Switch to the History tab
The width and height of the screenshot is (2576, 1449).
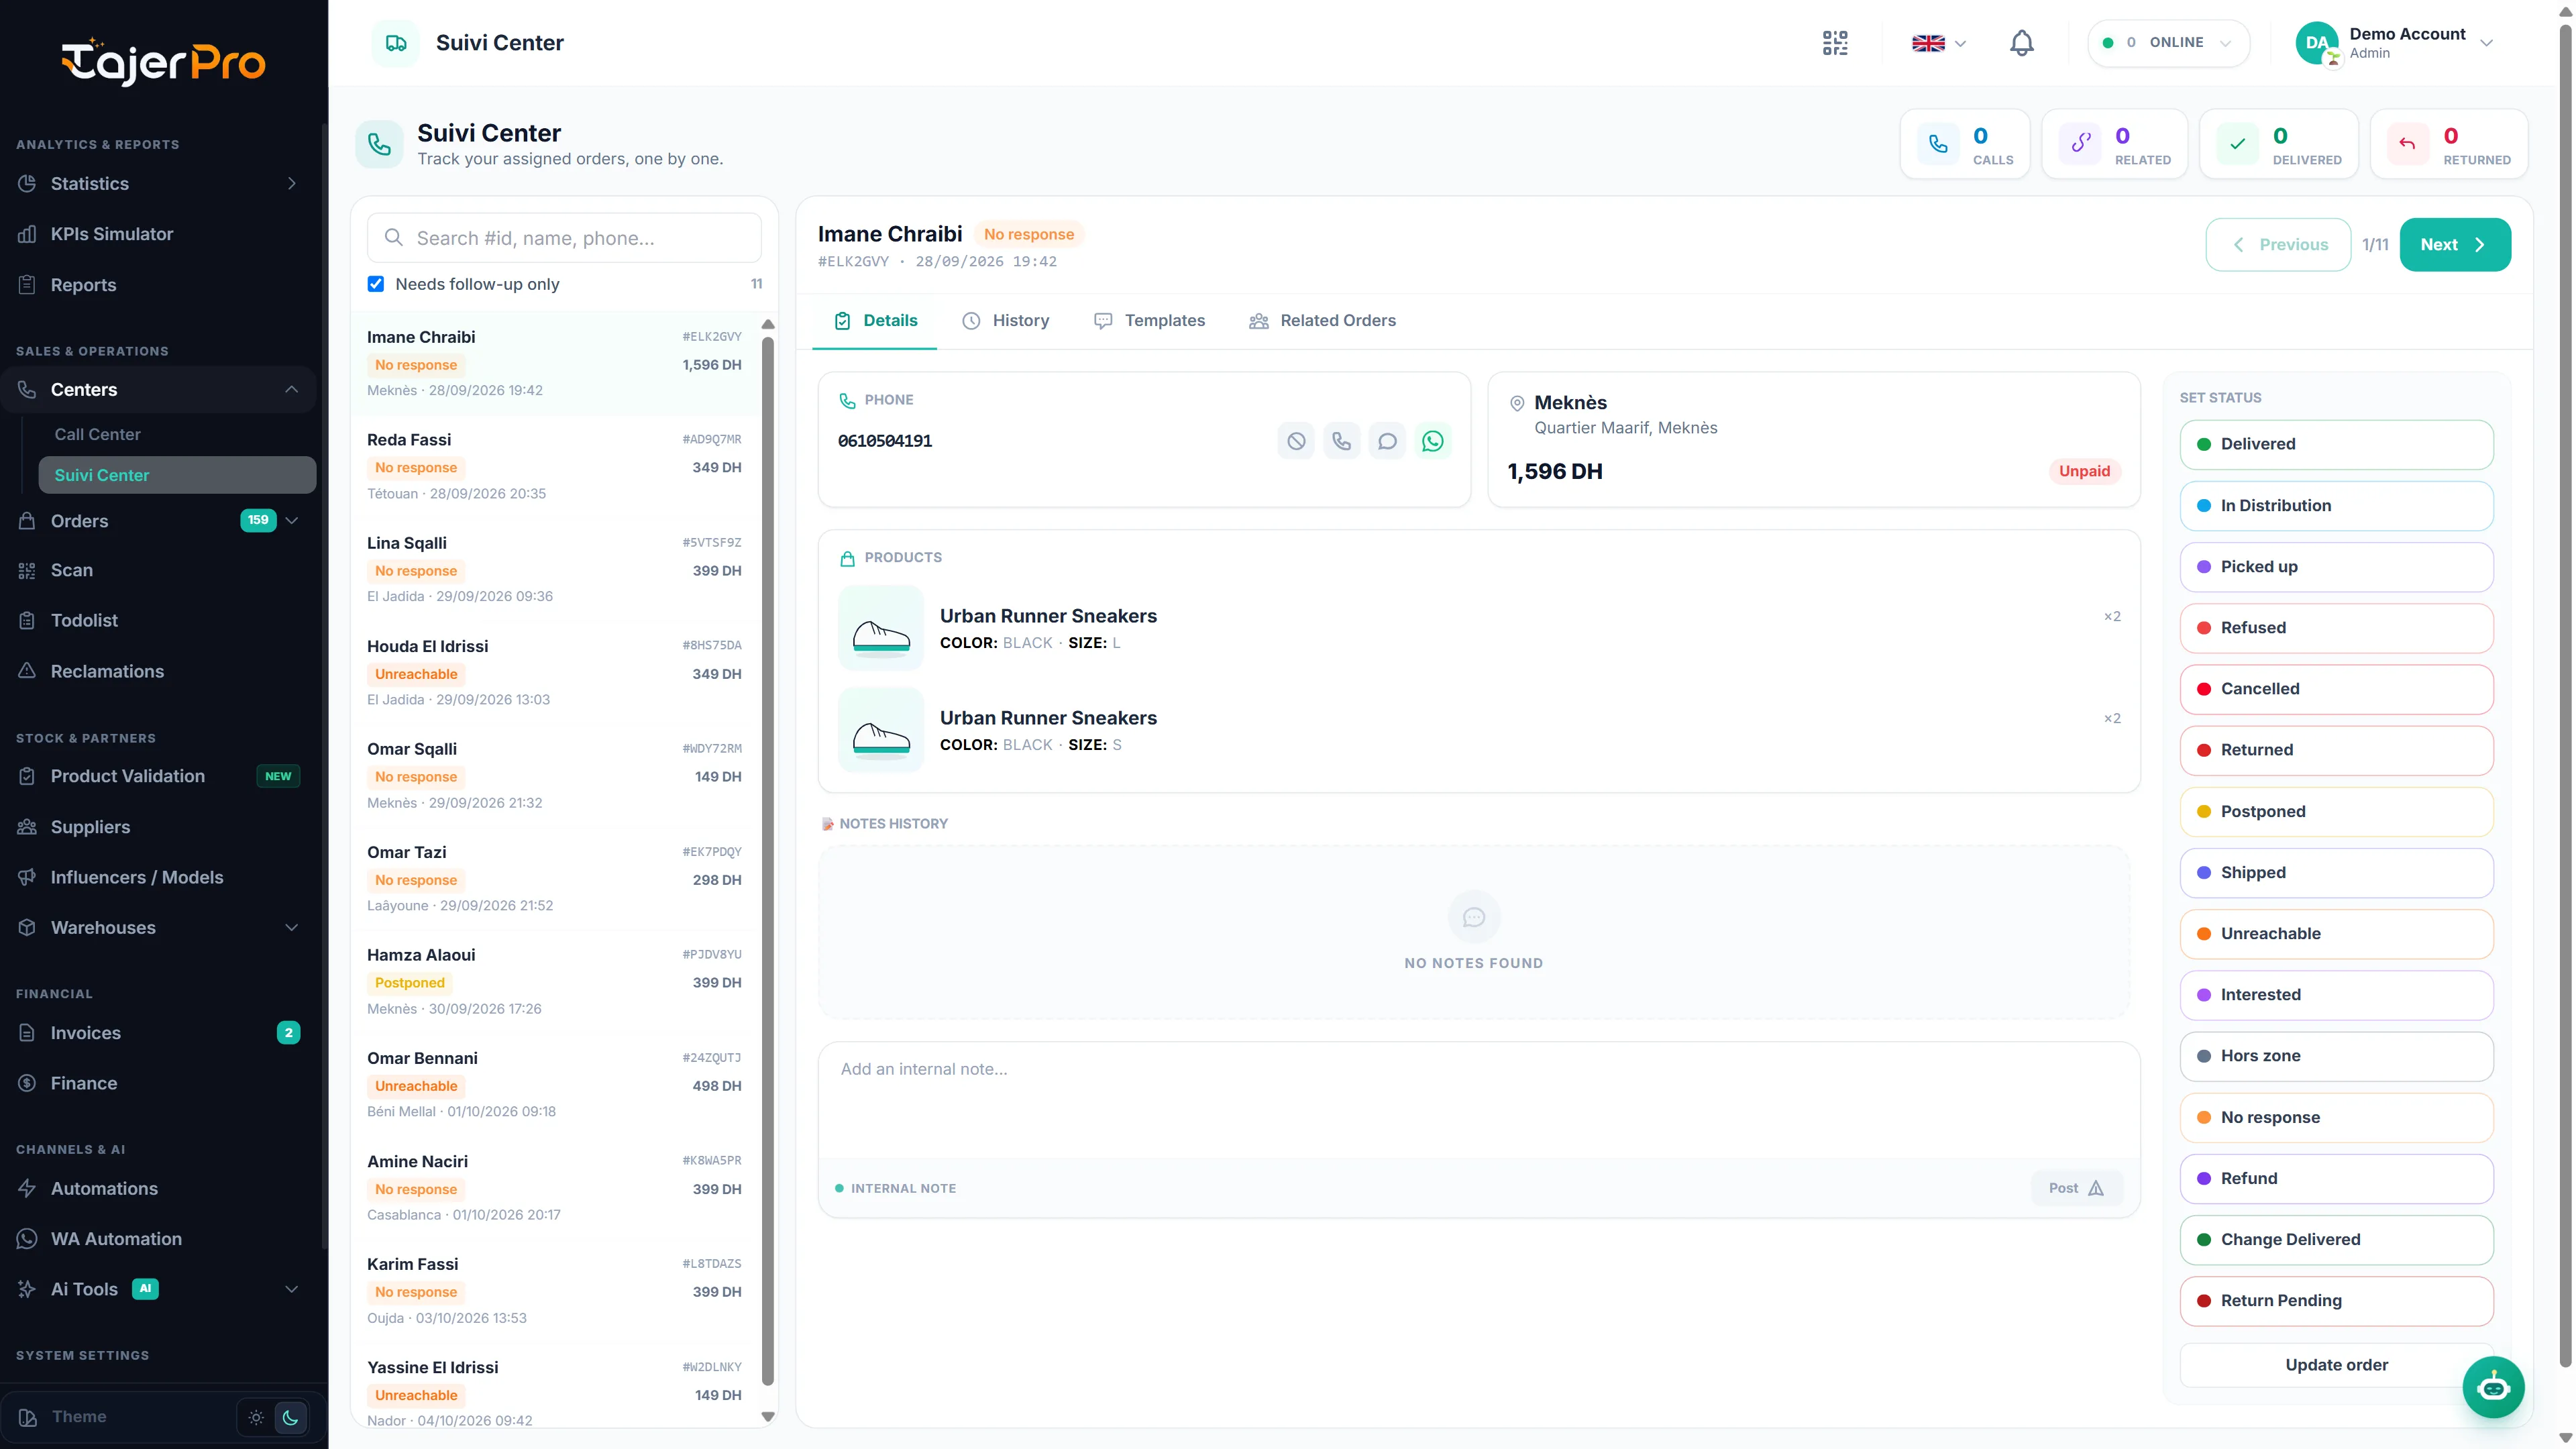coord(1005,321)
